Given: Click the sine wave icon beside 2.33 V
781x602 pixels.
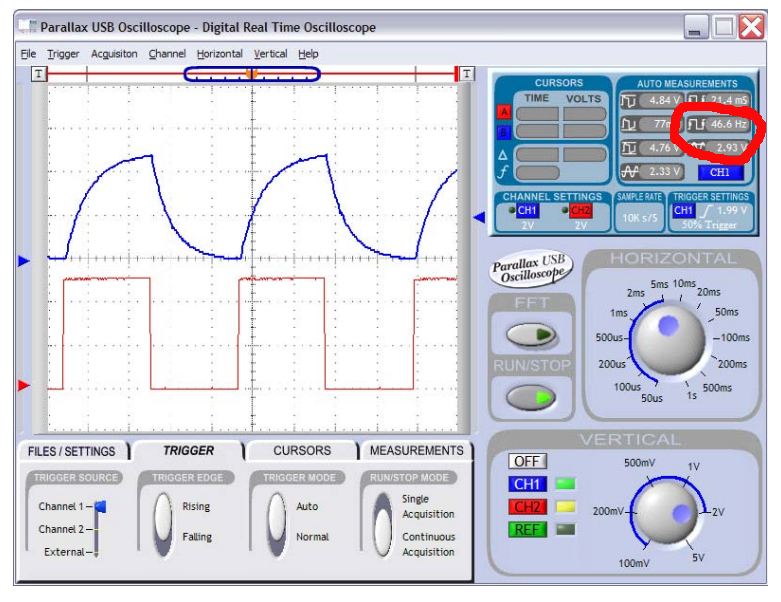Looking at the screenshot, I should 629,172.
